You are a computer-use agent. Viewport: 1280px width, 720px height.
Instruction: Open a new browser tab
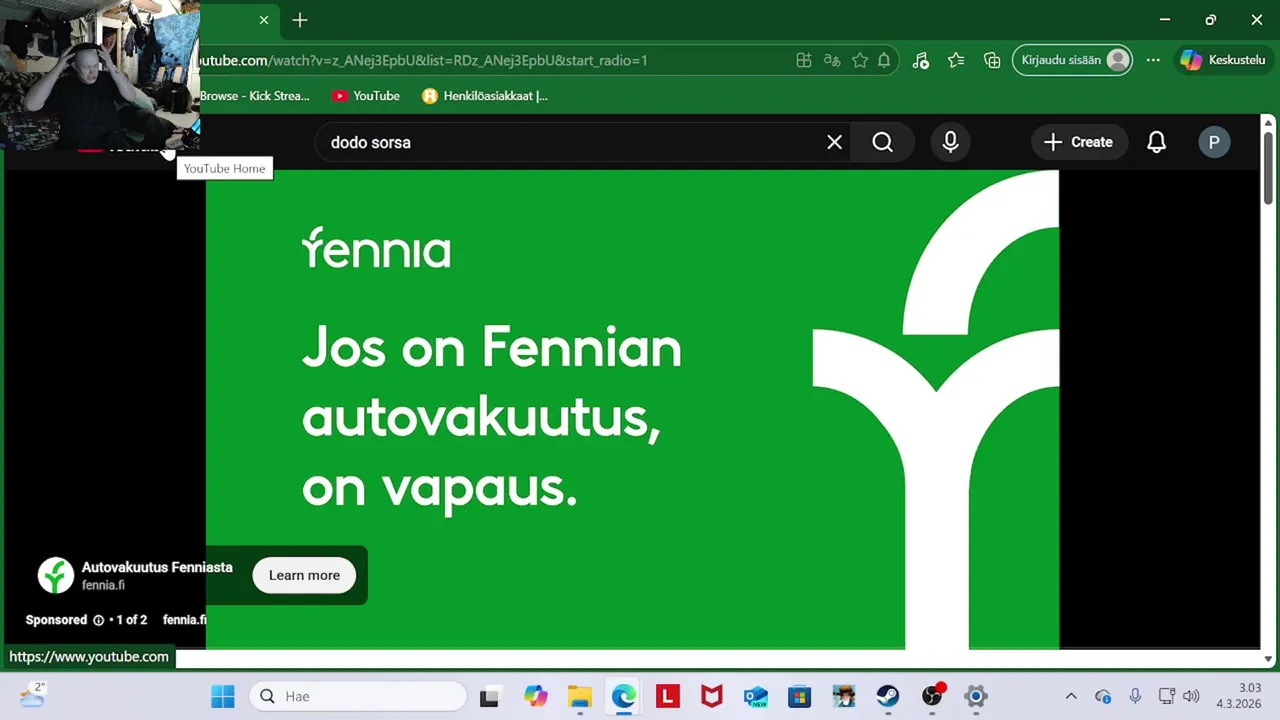click(x=300, y=20)
